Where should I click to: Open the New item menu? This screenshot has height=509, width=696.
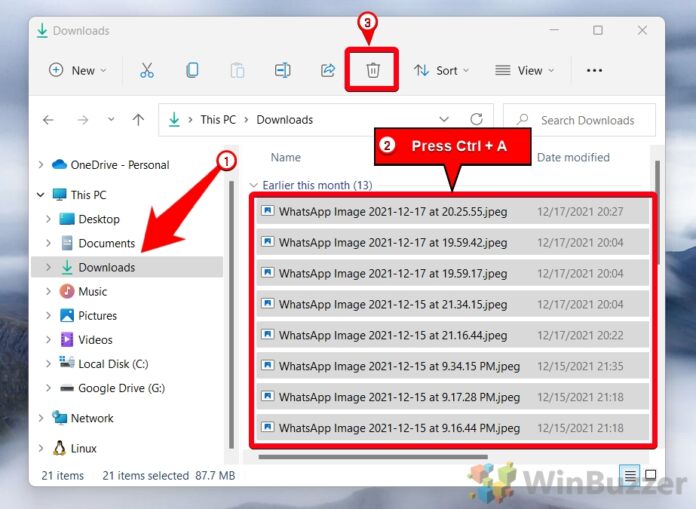[x=78, y=70]
